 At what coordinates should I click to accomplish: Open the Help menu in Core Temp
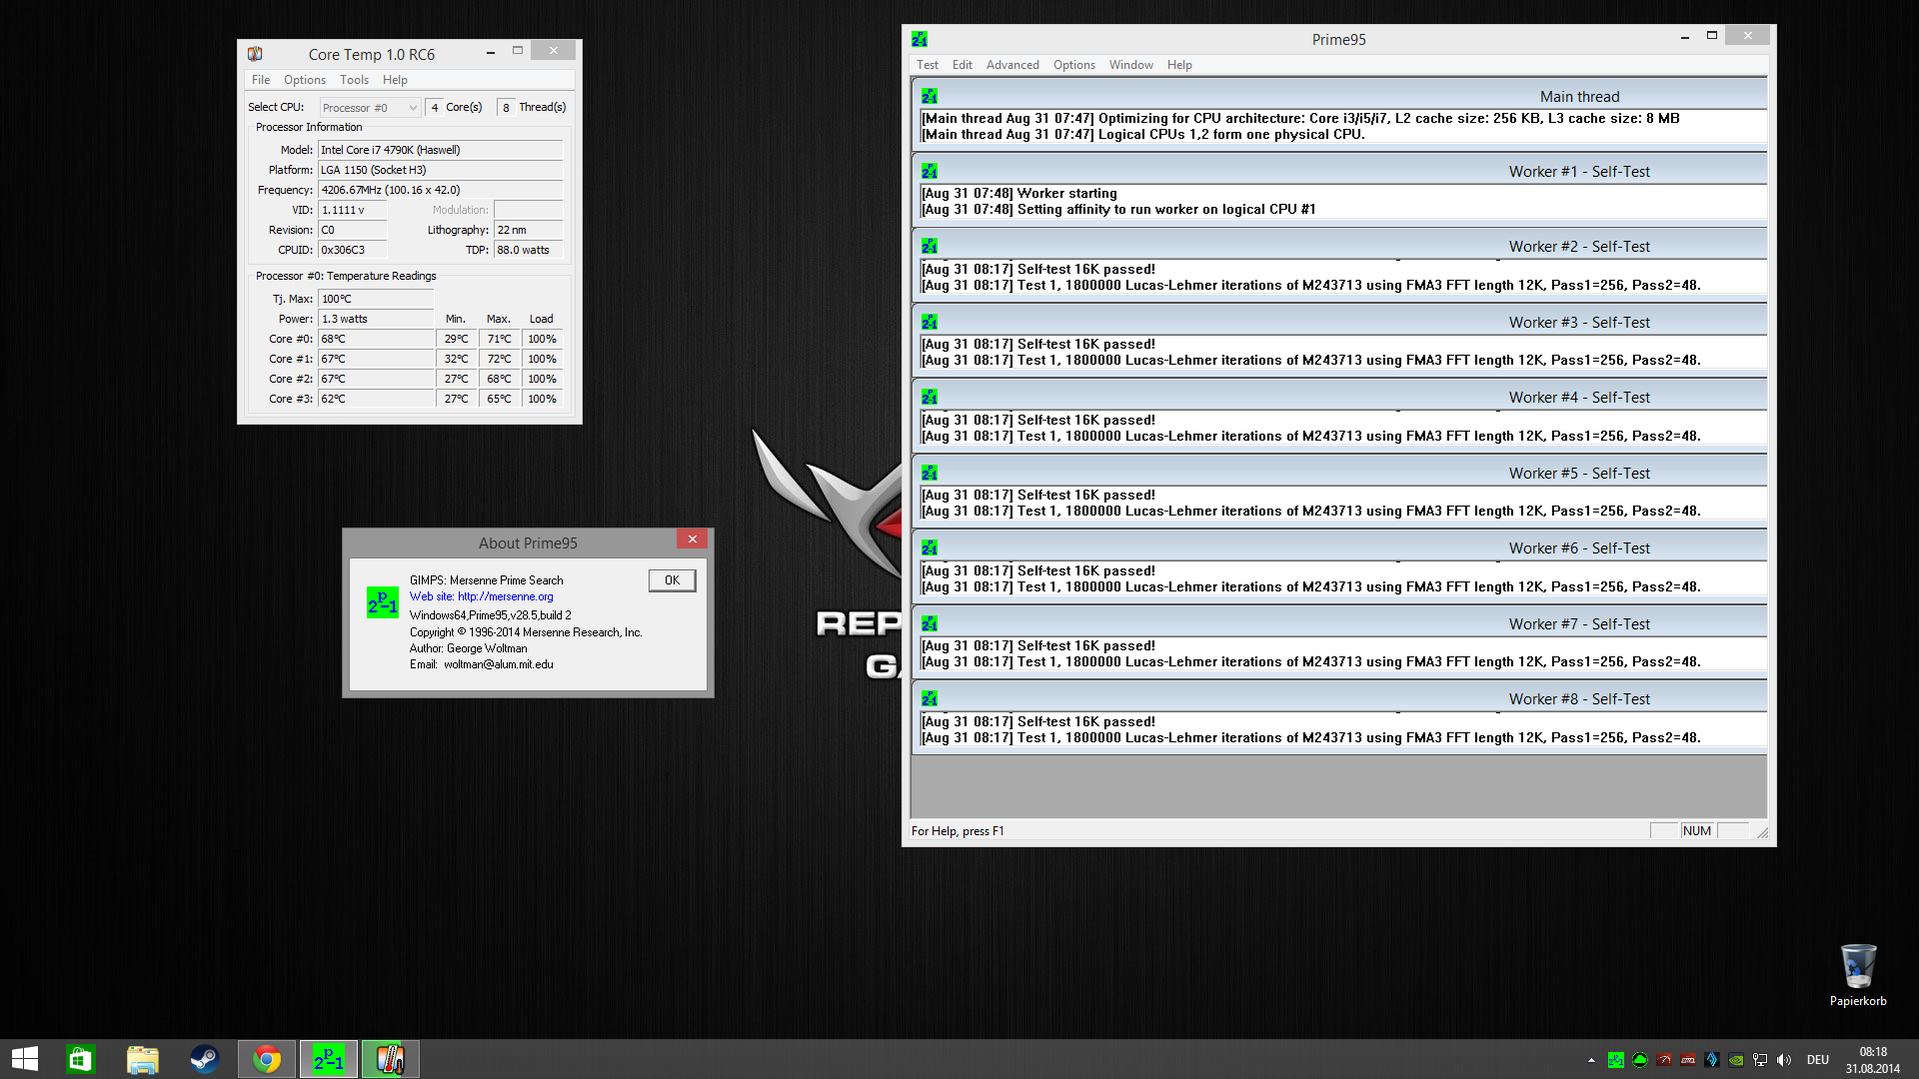coord(395,80)
